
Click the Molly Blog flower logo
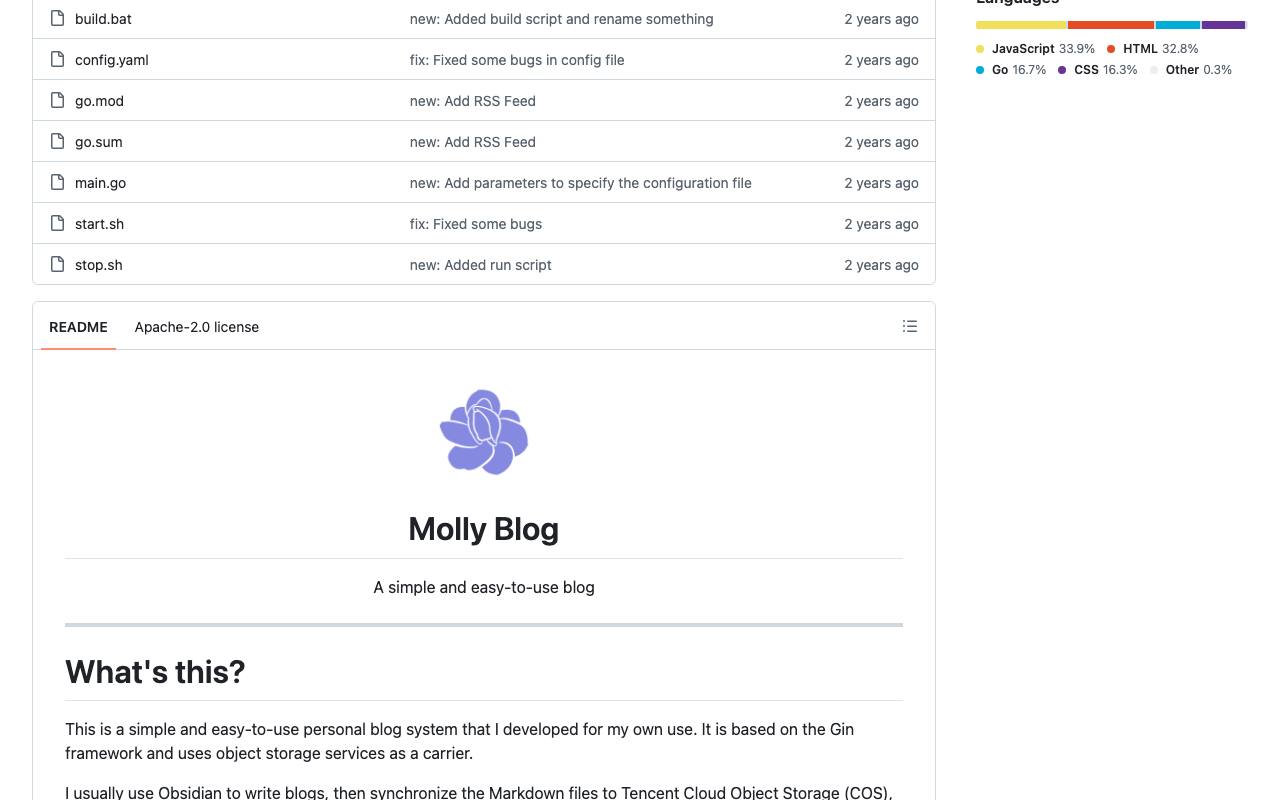click(x=484, y=432)
